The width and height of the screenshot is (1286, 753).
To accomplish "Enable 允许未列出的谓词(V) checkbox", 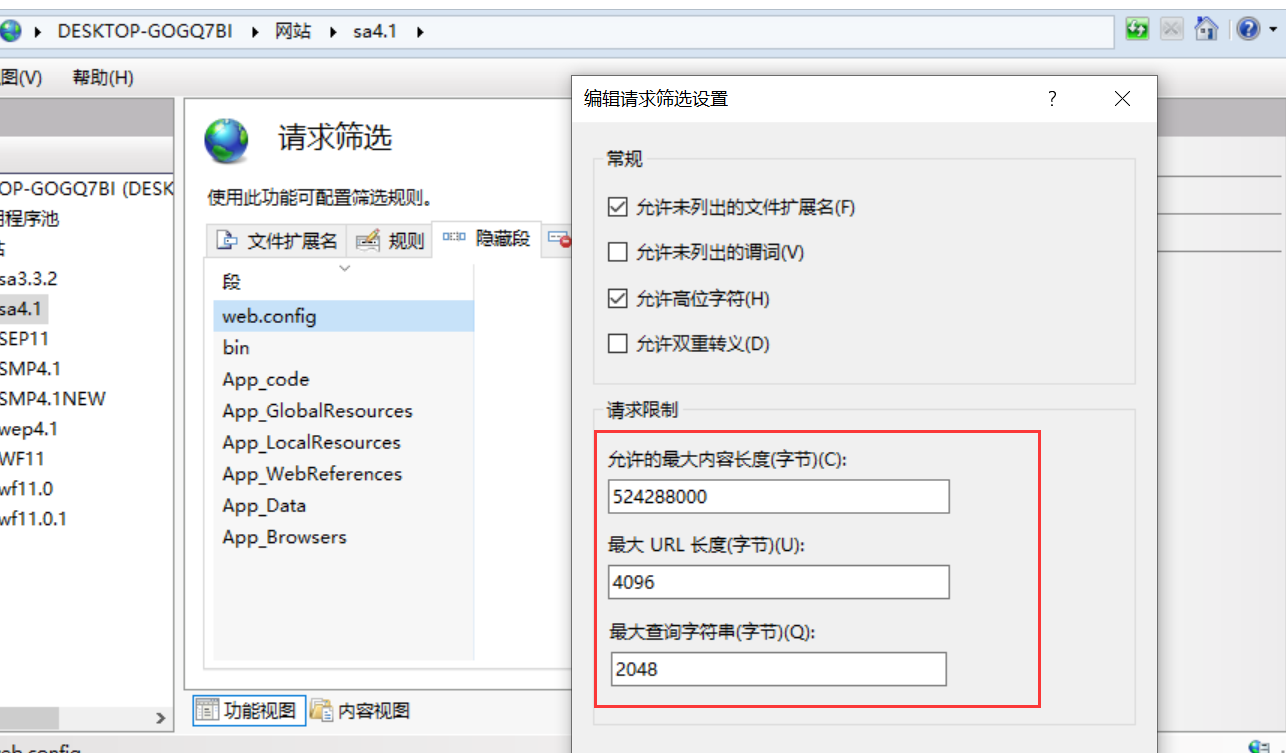I will pyautogui.click(x=617, y=252).
